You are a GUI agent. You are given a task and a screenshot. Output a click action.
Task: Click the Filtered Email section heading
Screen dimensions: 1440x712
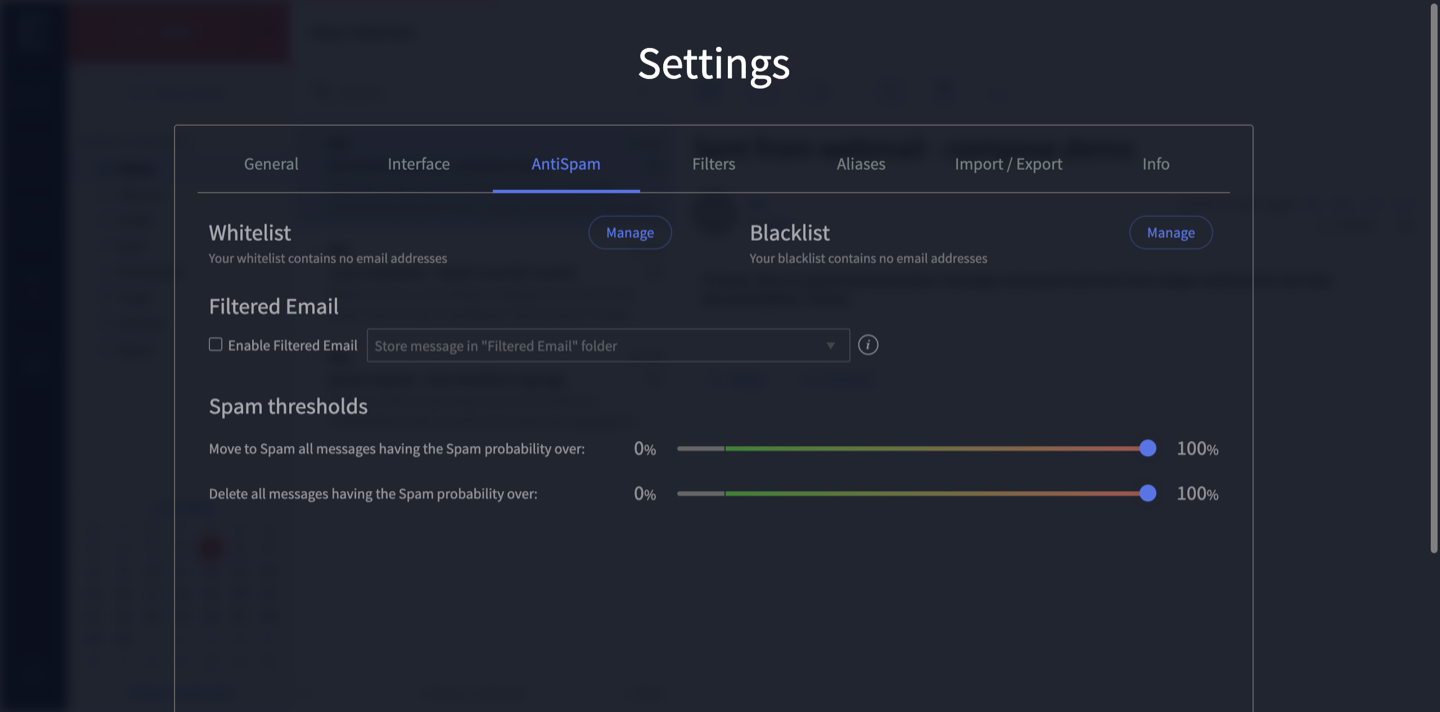274,306
